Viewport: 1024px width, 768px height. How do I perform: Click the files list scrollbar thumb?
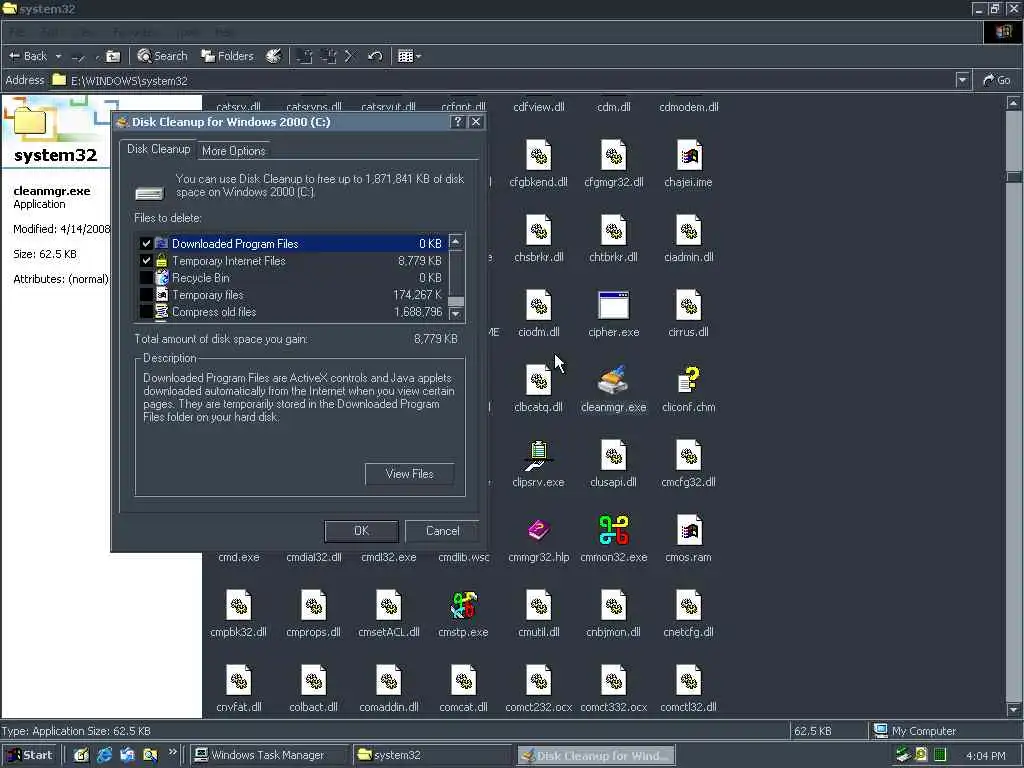coord(456,301)
